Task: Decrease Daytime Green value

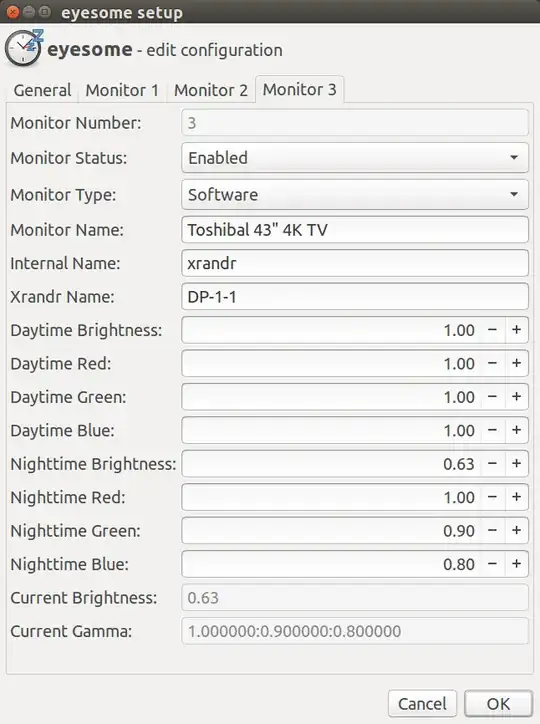Action: [x=492, y=397]
